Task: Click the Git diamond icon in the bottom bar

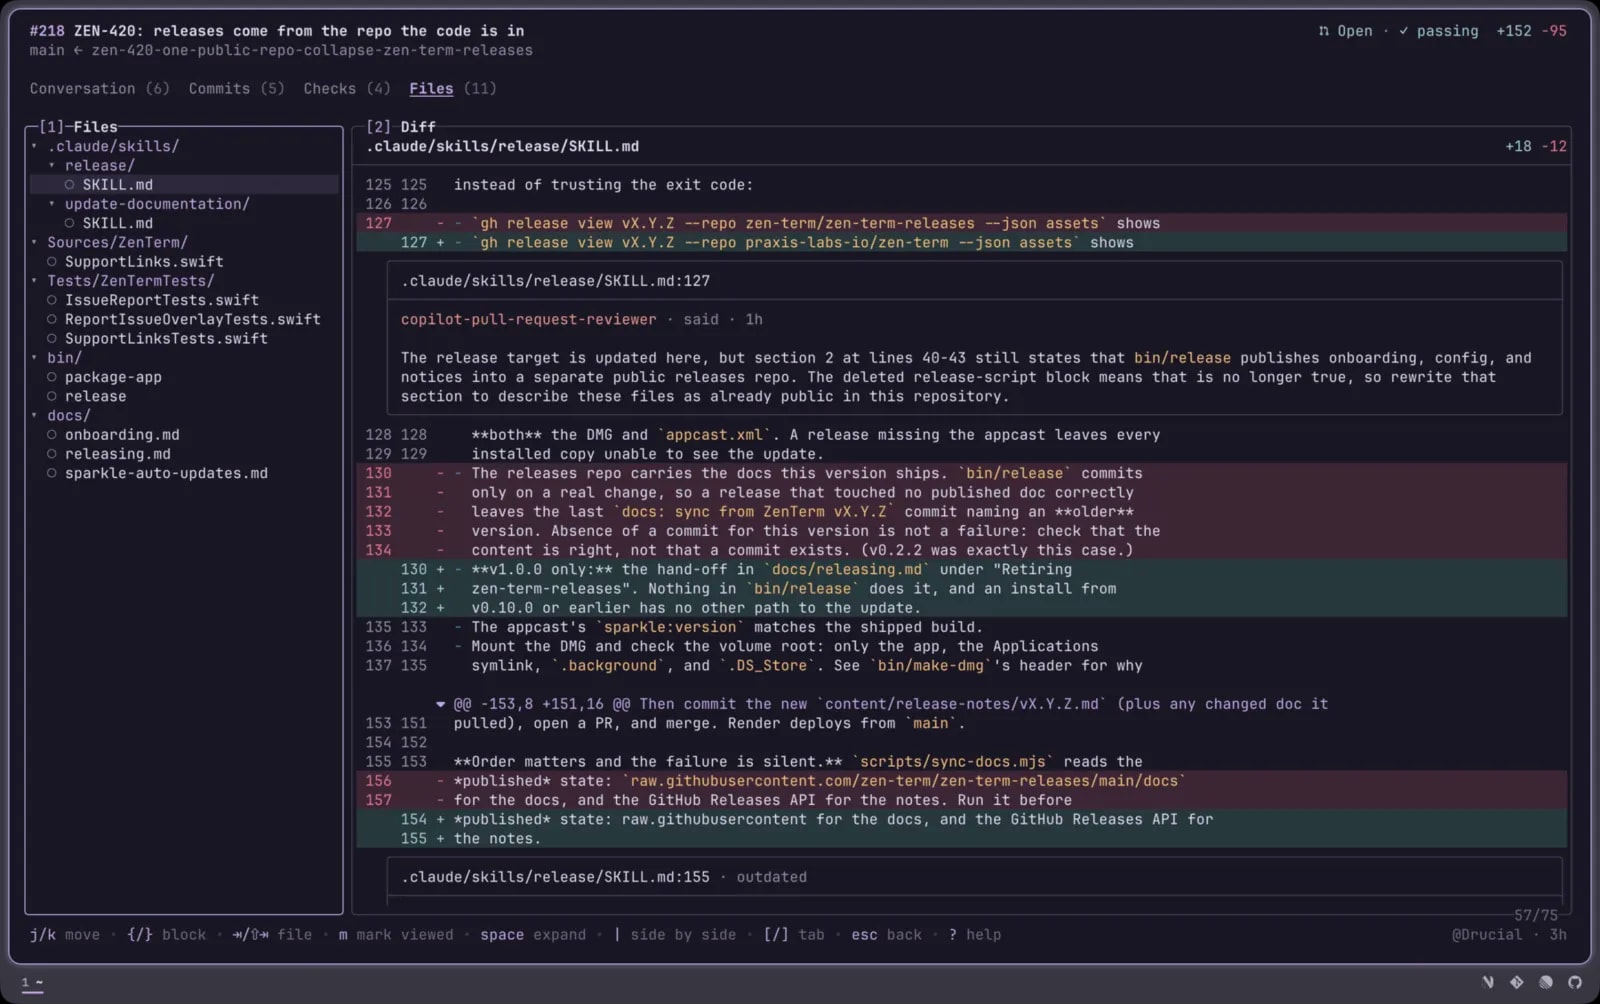Action: coord(1517,982)
